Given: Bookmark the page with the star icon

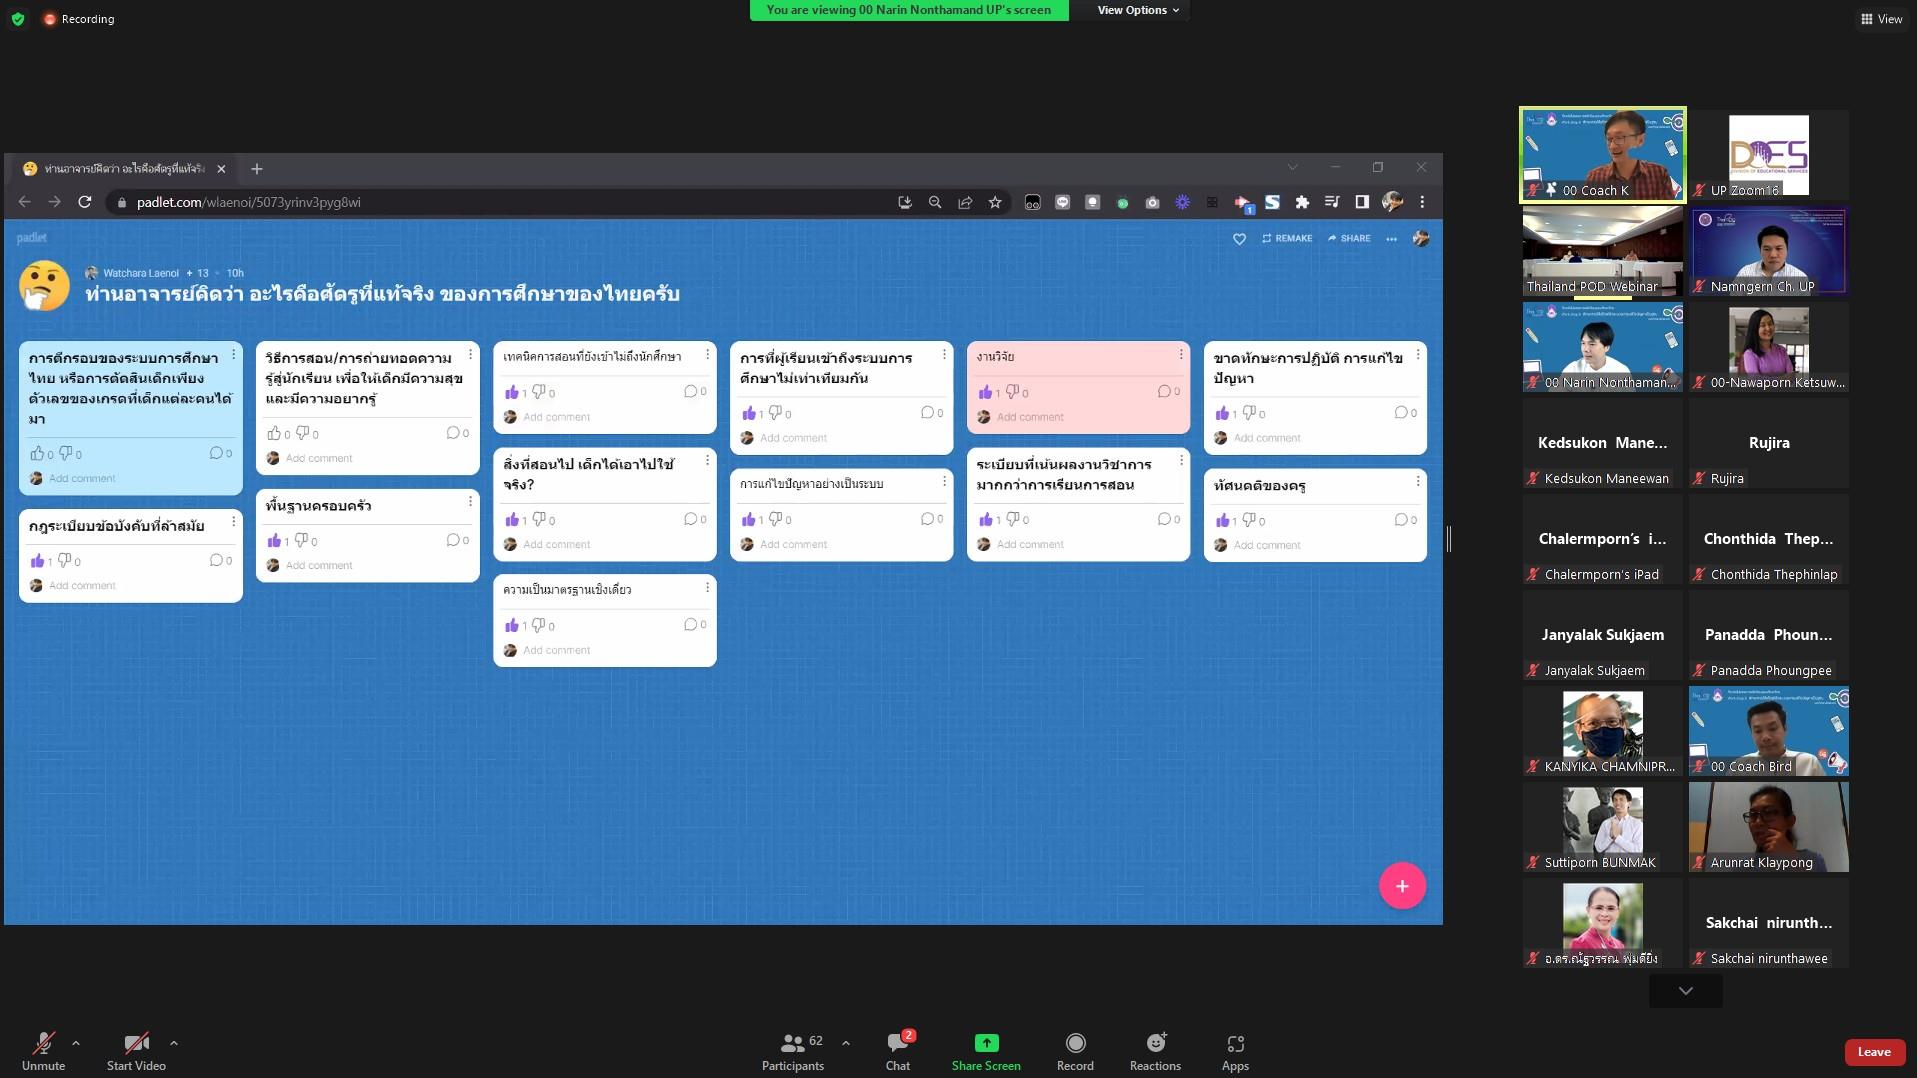Looking at the screenshot, I should [x=995, y=202].
